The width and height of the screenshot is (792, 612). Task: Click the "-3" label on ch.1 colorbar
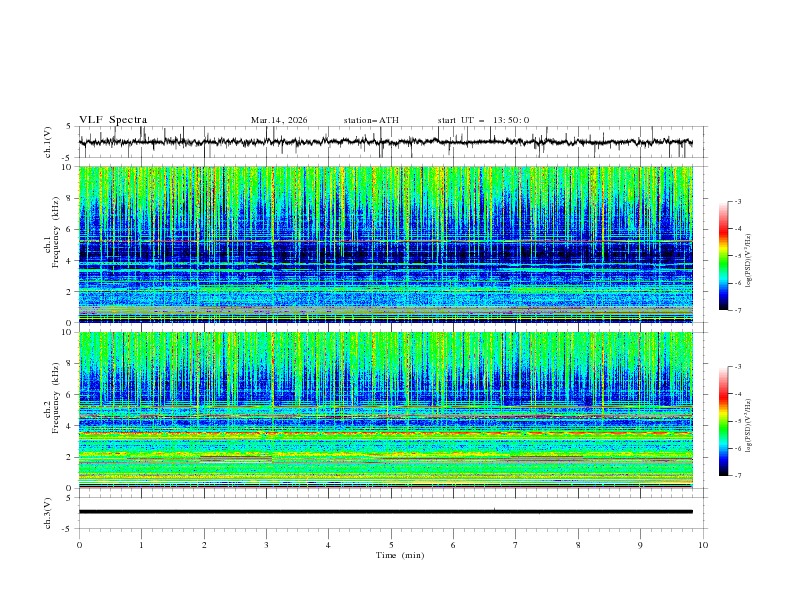pos(738,201)
